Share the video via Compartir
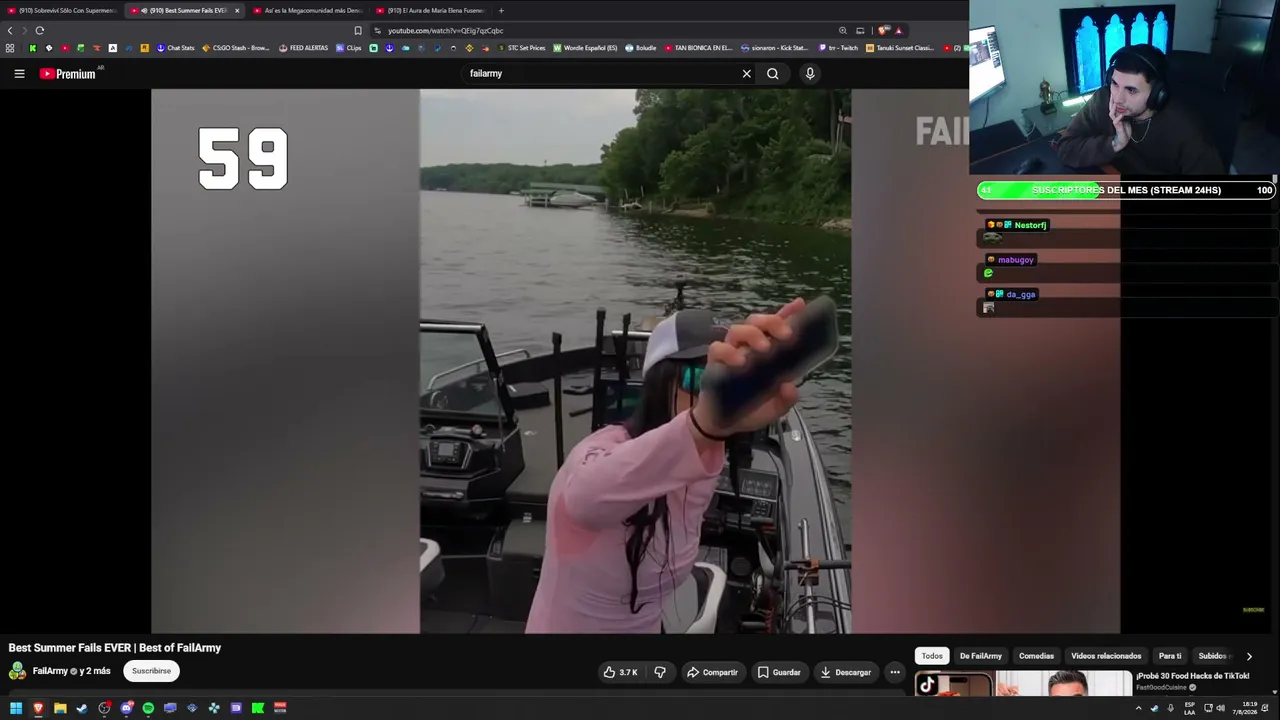The width and height of the screenshot is (1280, 720). (712, 672)
